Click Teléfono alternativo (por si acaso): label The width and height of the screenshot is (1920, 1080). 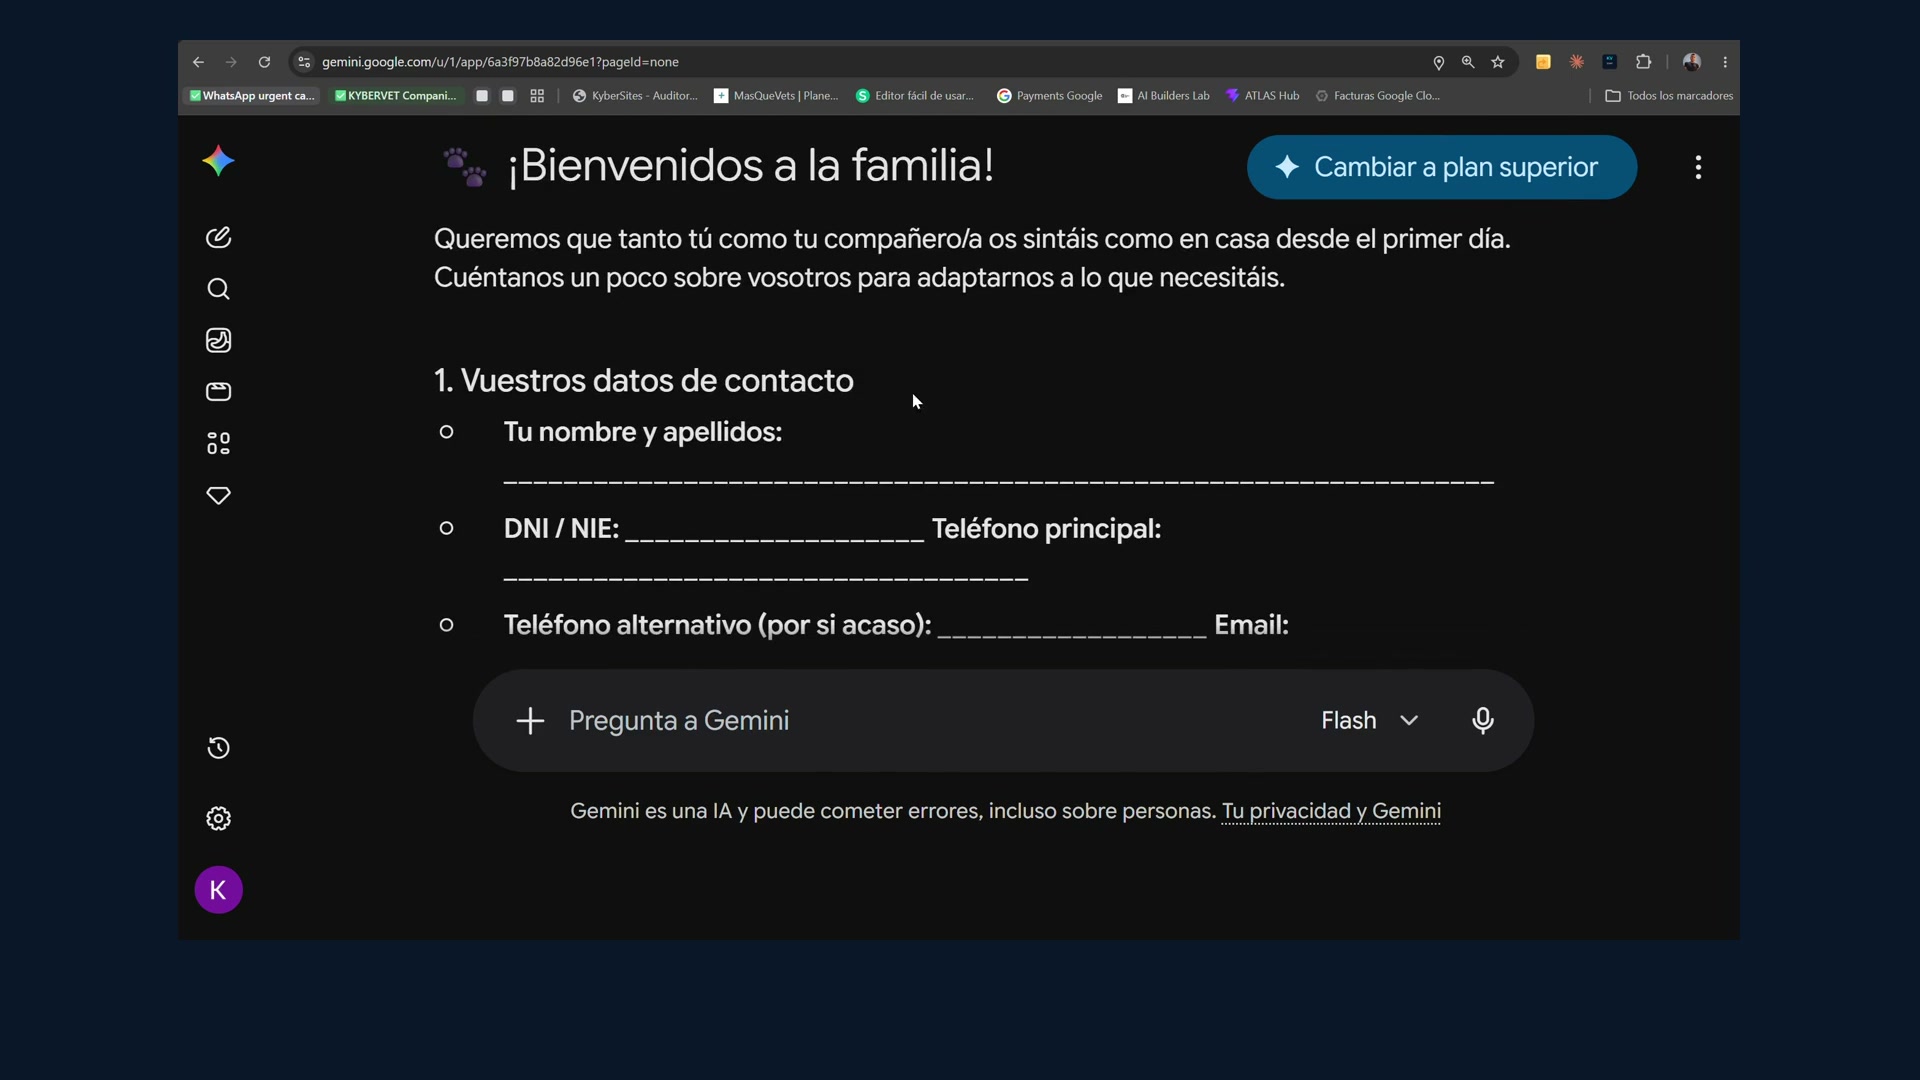[717, 625]
